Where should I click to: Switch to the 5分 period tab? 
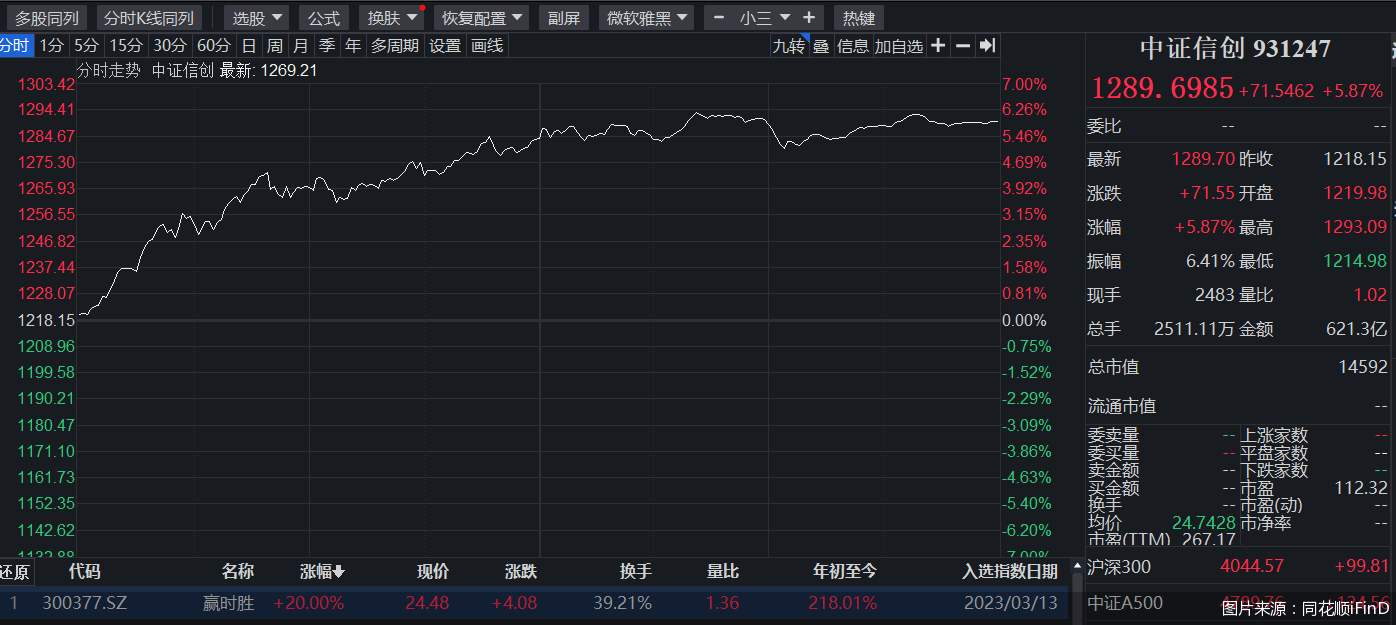pyautogui.click(x=87, y=45)
